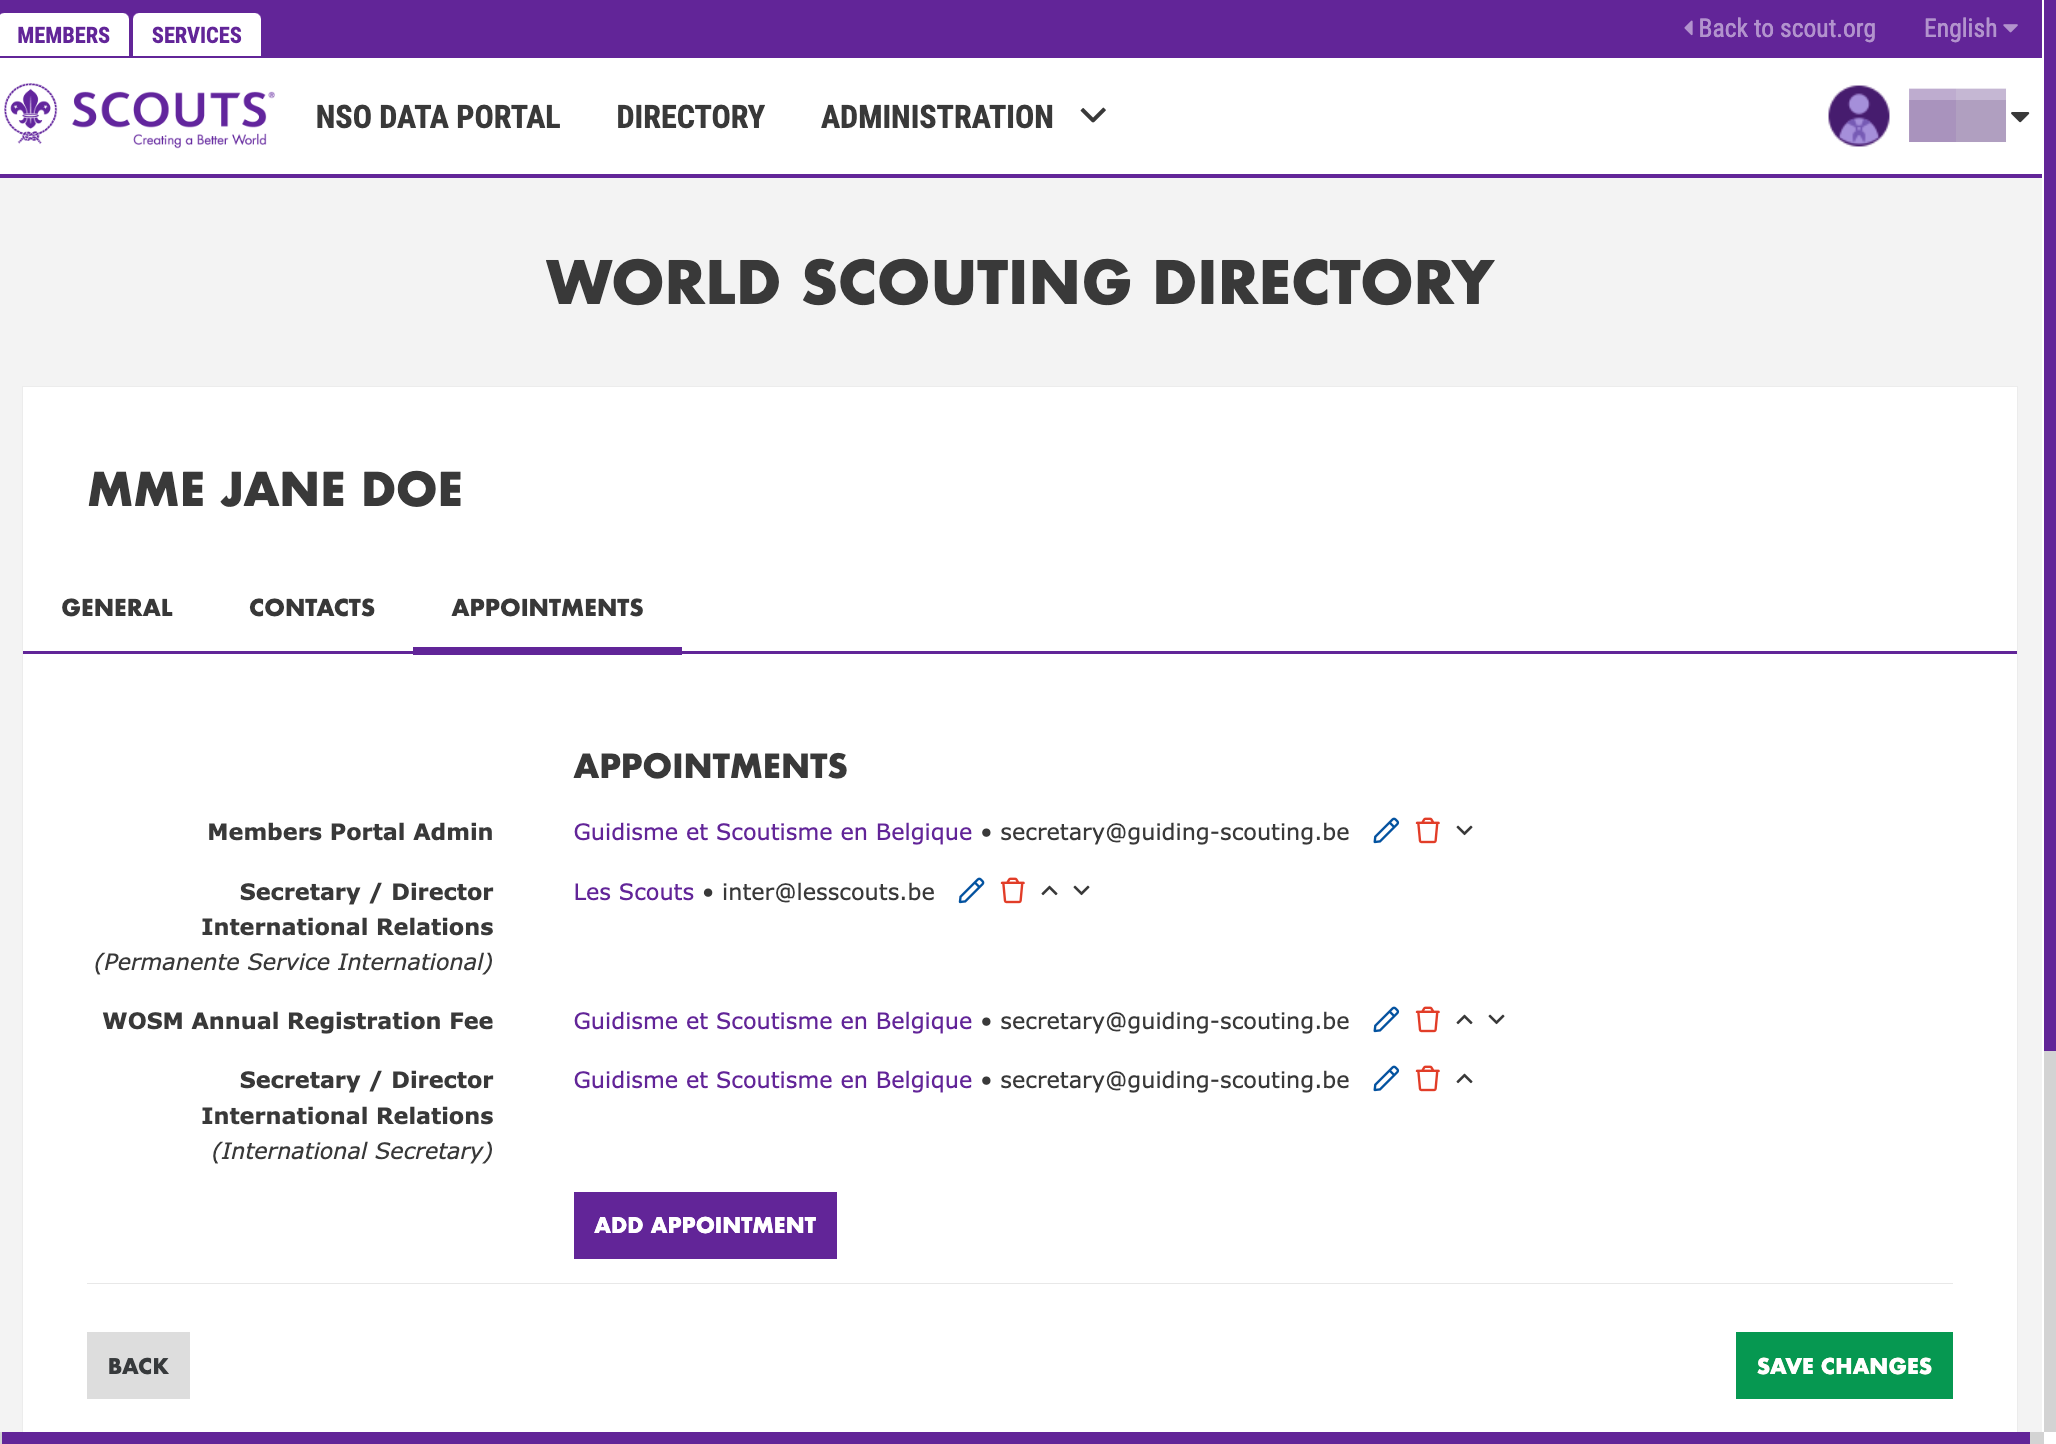Screen dimensions: 2056x1444
Task: Click the Back button
Action: click(138, 1365)
